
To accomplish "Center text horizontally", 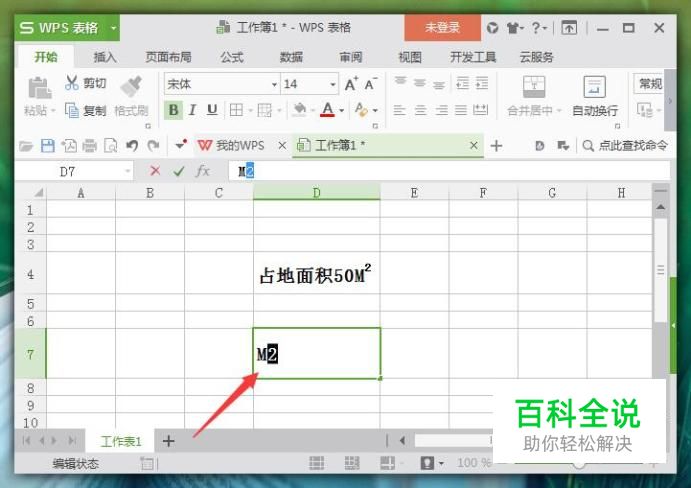I will 420,110.
